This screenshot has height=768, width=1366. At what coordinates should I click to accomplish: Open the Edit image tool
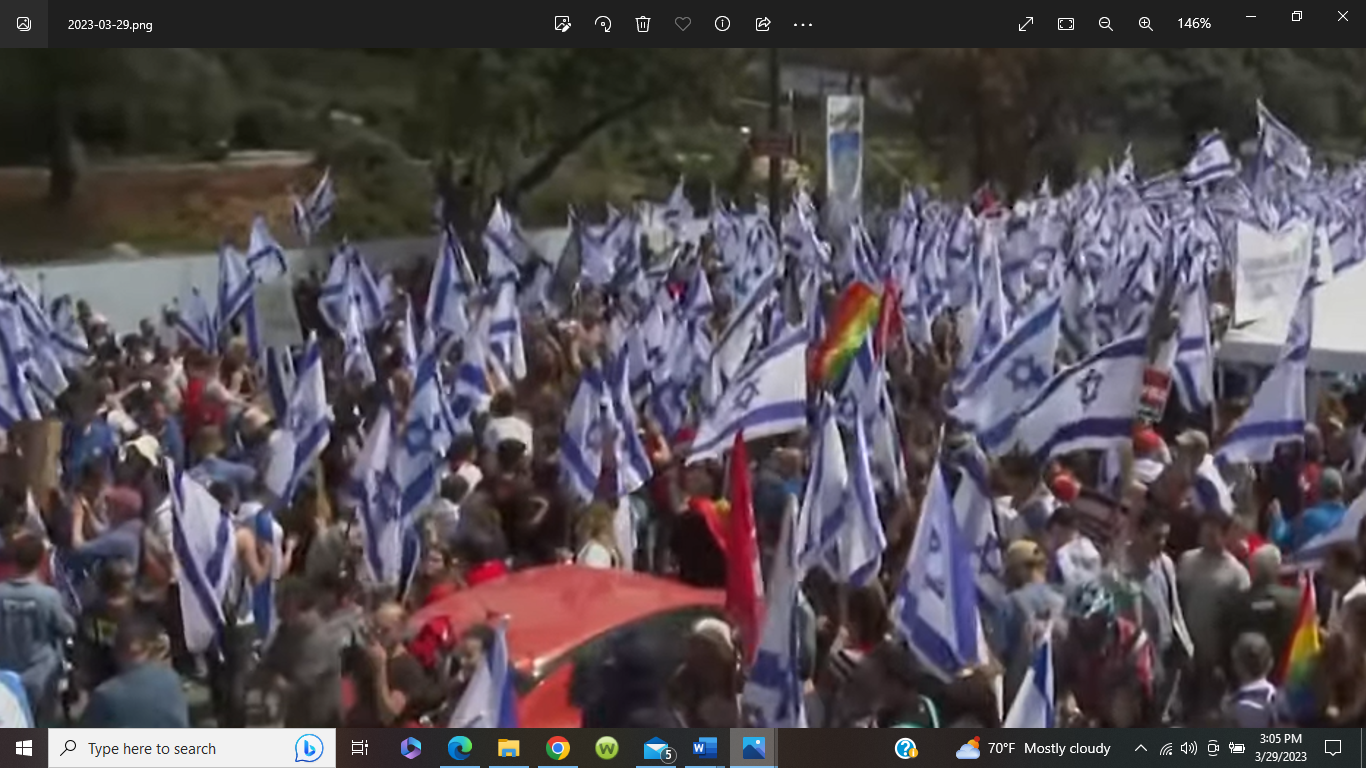[563, 24]
